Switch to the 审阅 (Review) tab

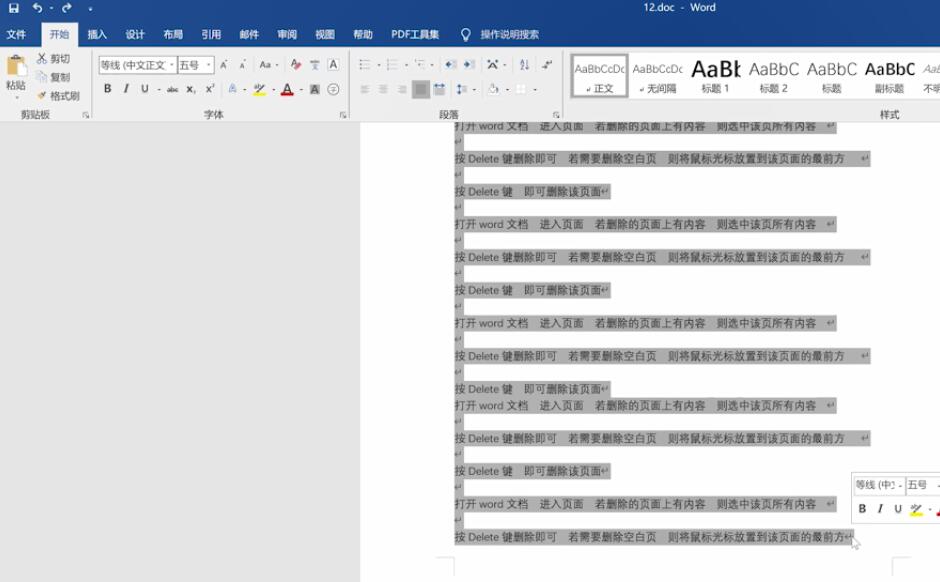[x=287, y=35]
